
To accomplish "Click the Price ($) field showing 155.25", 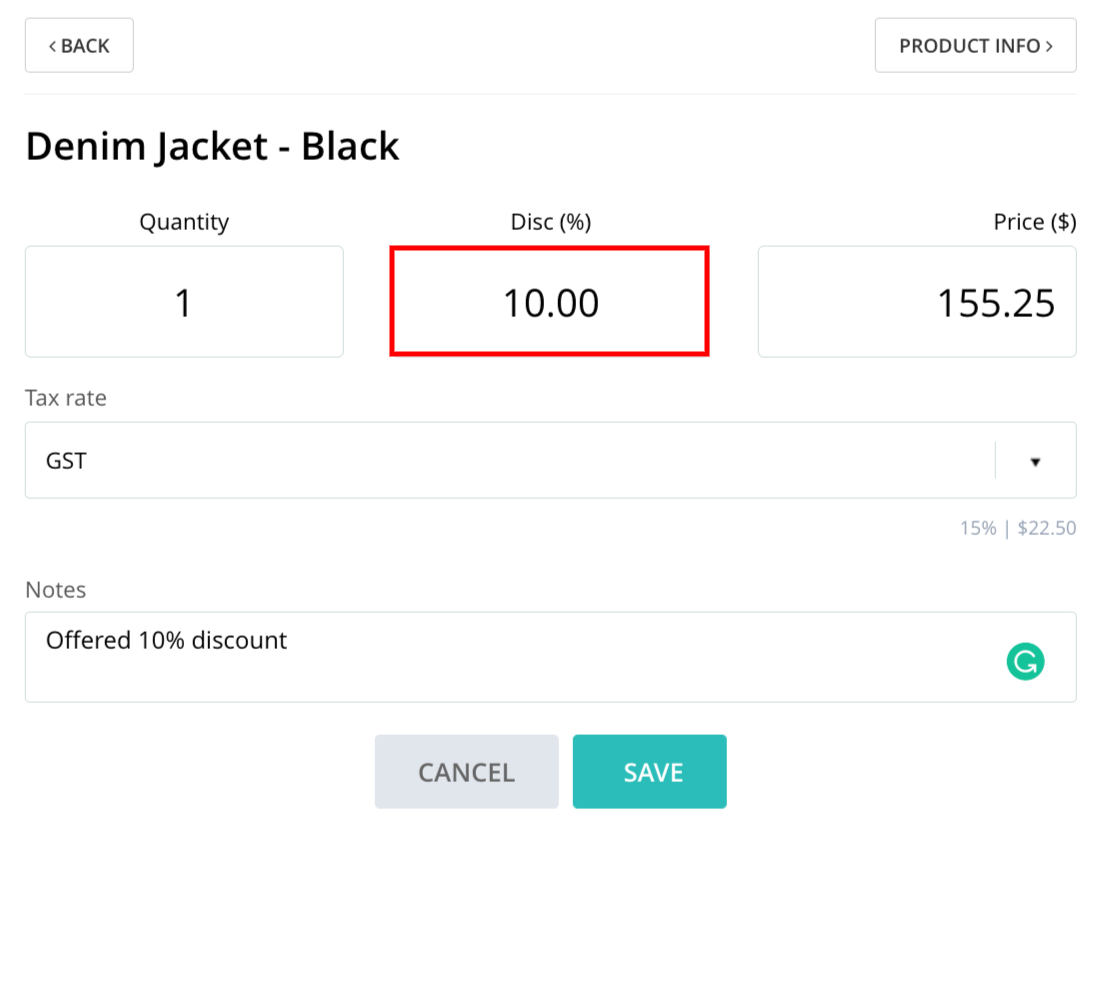I will pyautogui.click(x=917, y=302).
